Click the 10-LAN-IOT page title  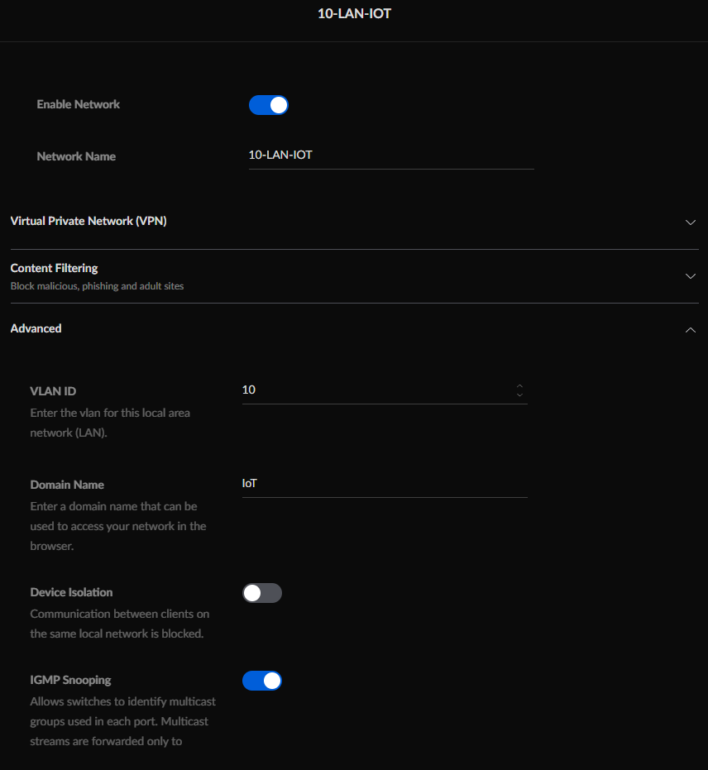(x=353, y=16)
